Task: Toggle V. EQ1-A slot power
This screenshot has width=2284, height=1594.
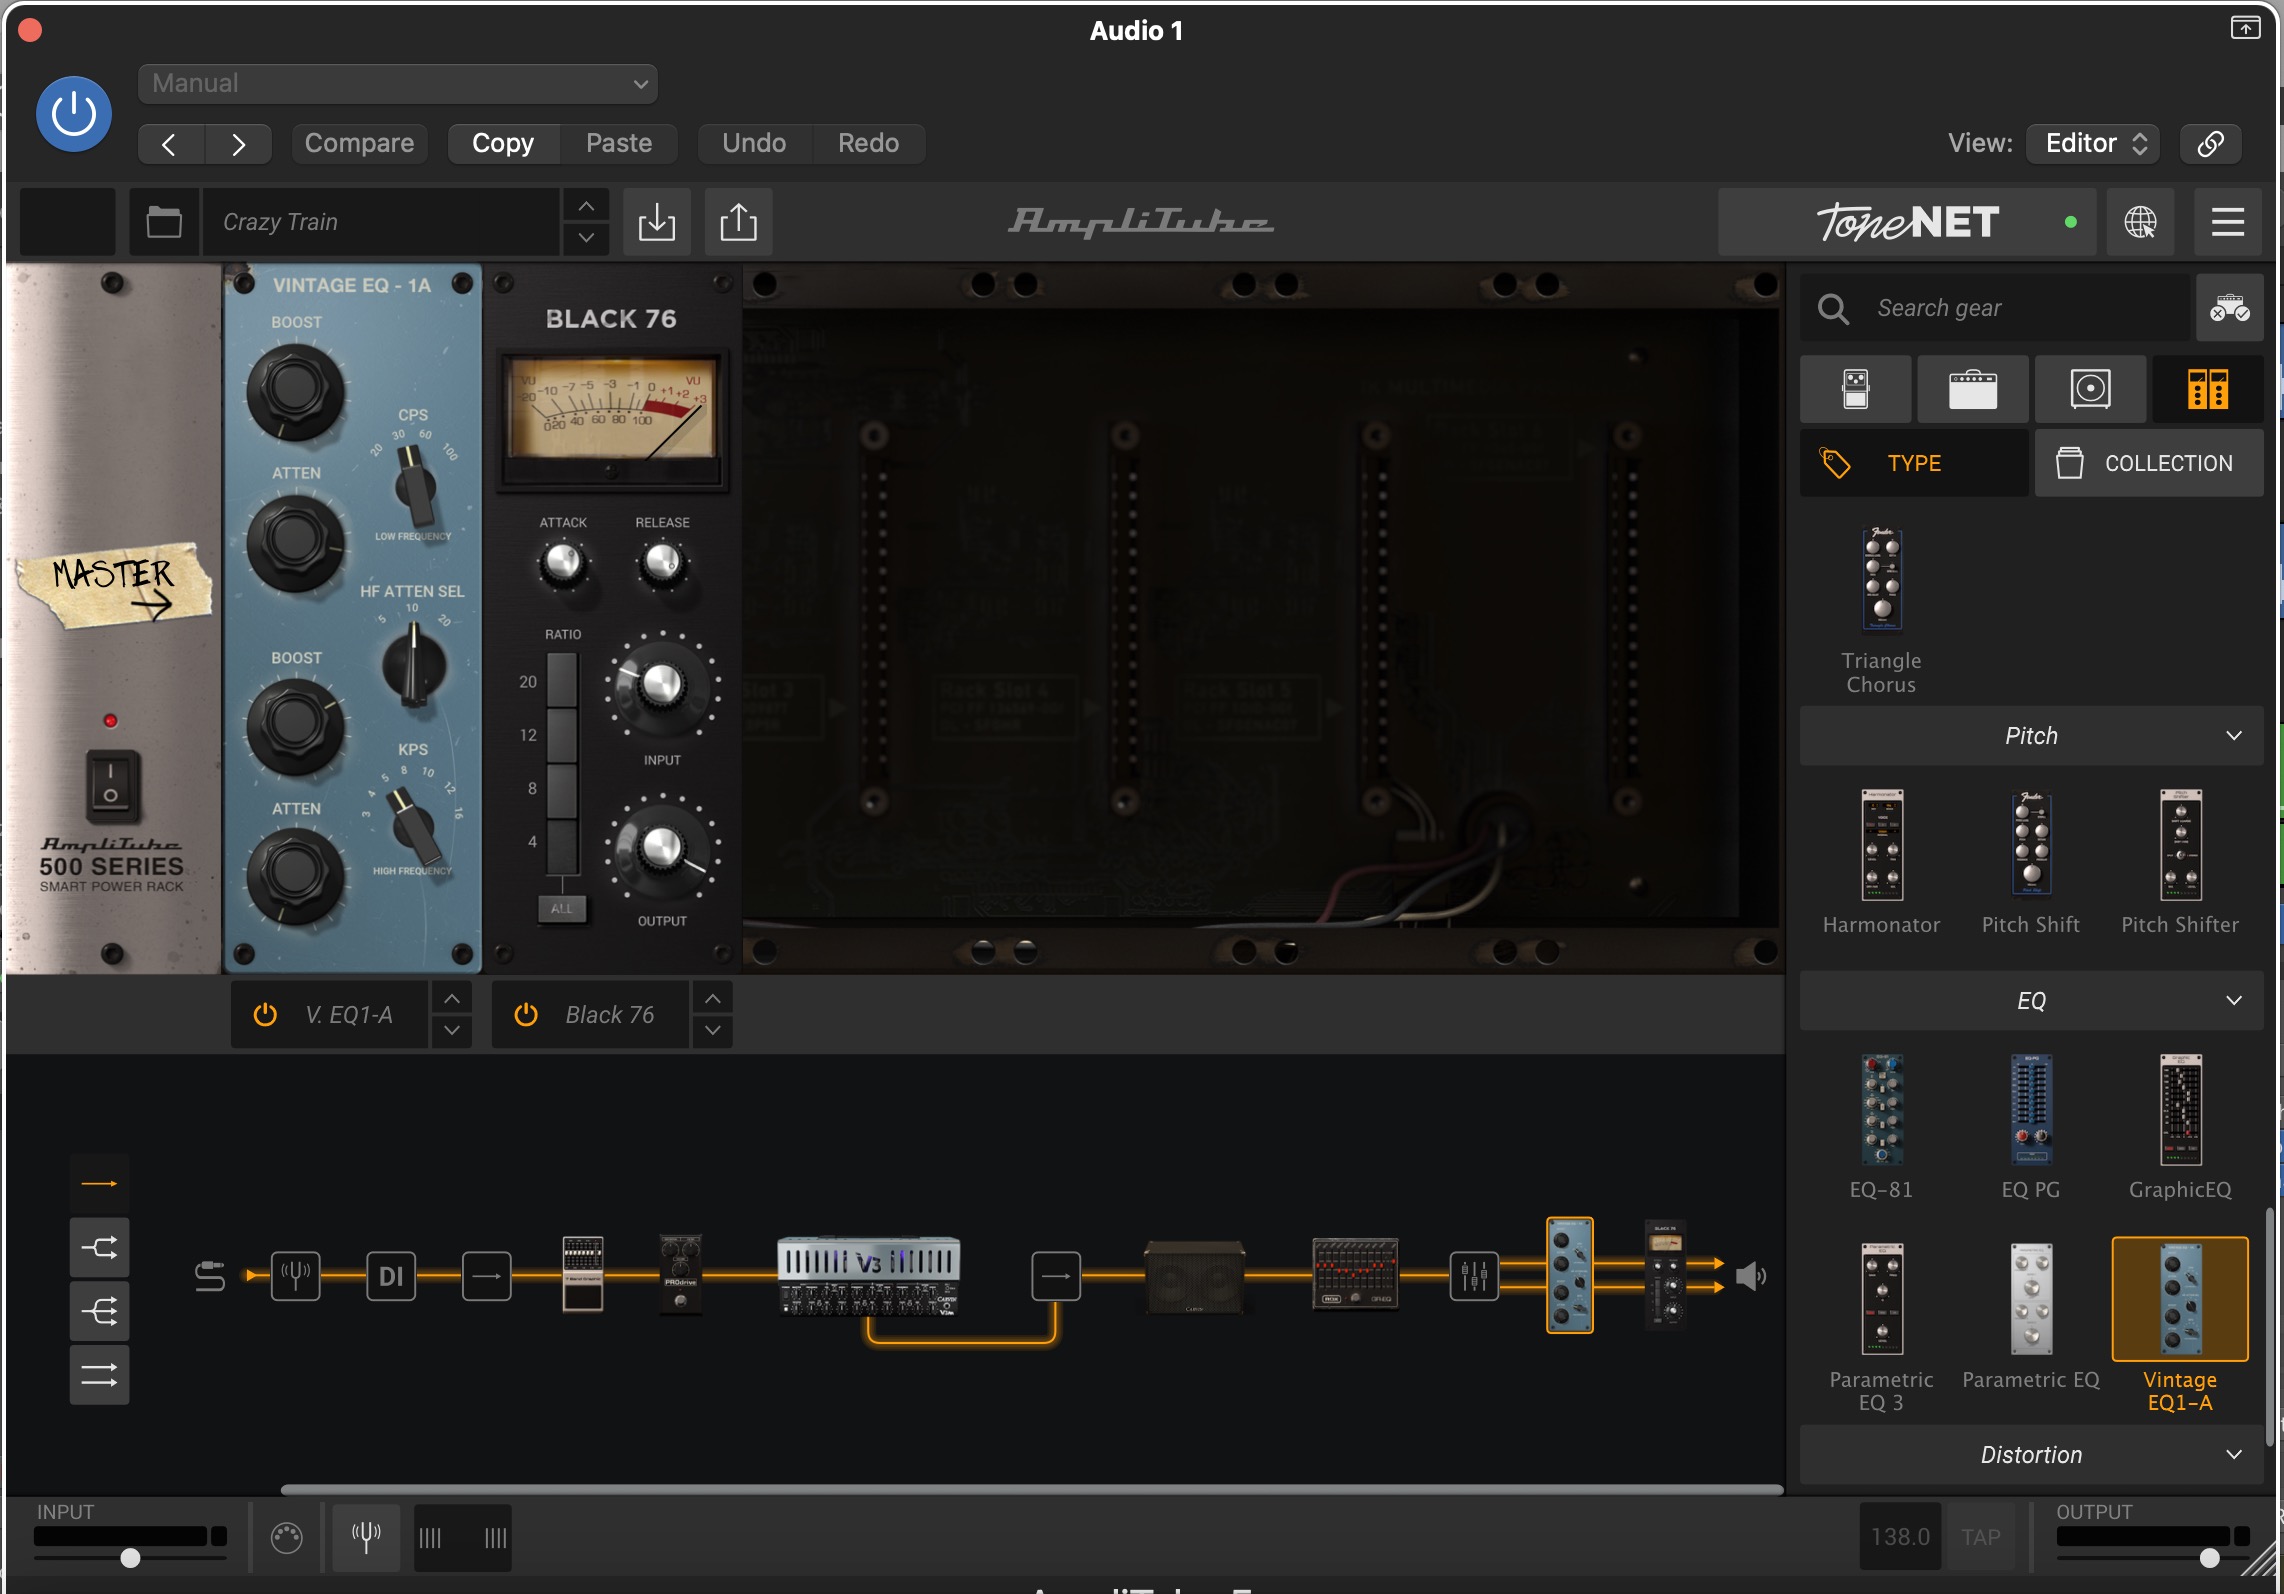Action: click(265, 1015)
